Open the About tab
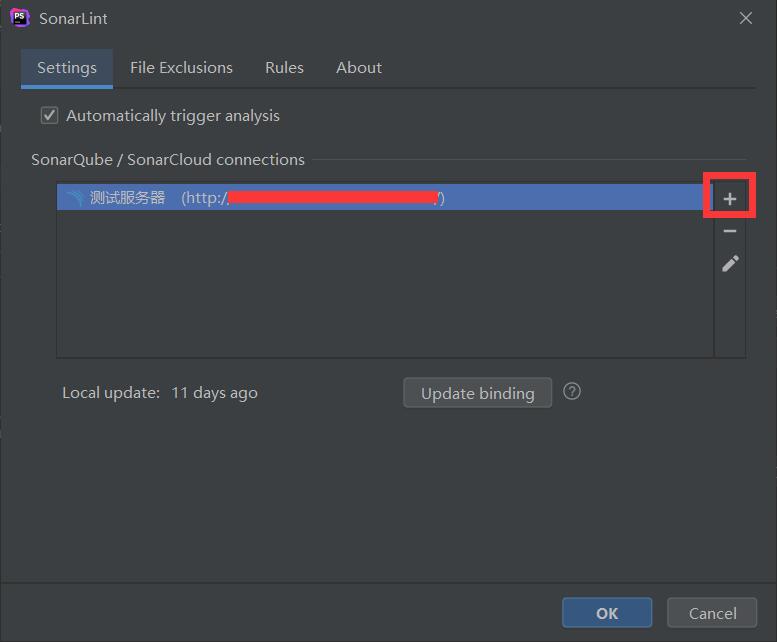Image resolution: width=777 pixels, height=642 pixels. point(359,68)
